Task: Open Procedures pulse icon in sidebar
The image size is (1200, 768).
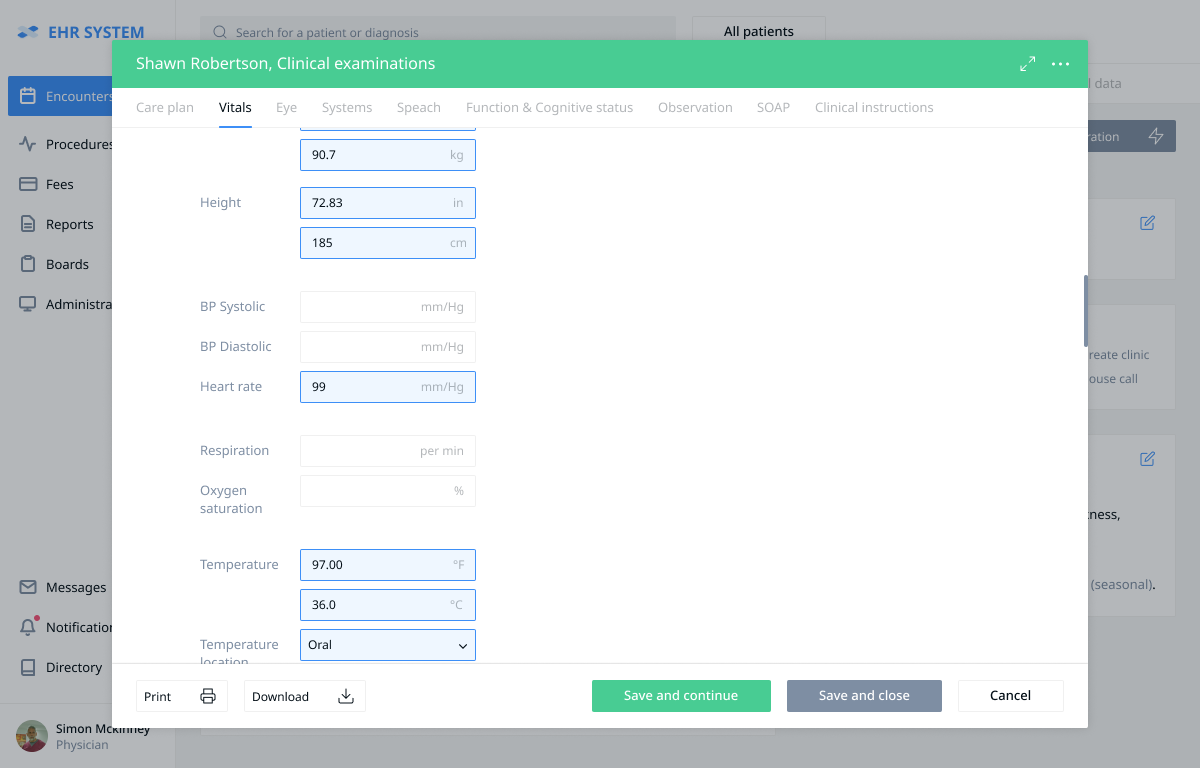Action: coord(28,144)
